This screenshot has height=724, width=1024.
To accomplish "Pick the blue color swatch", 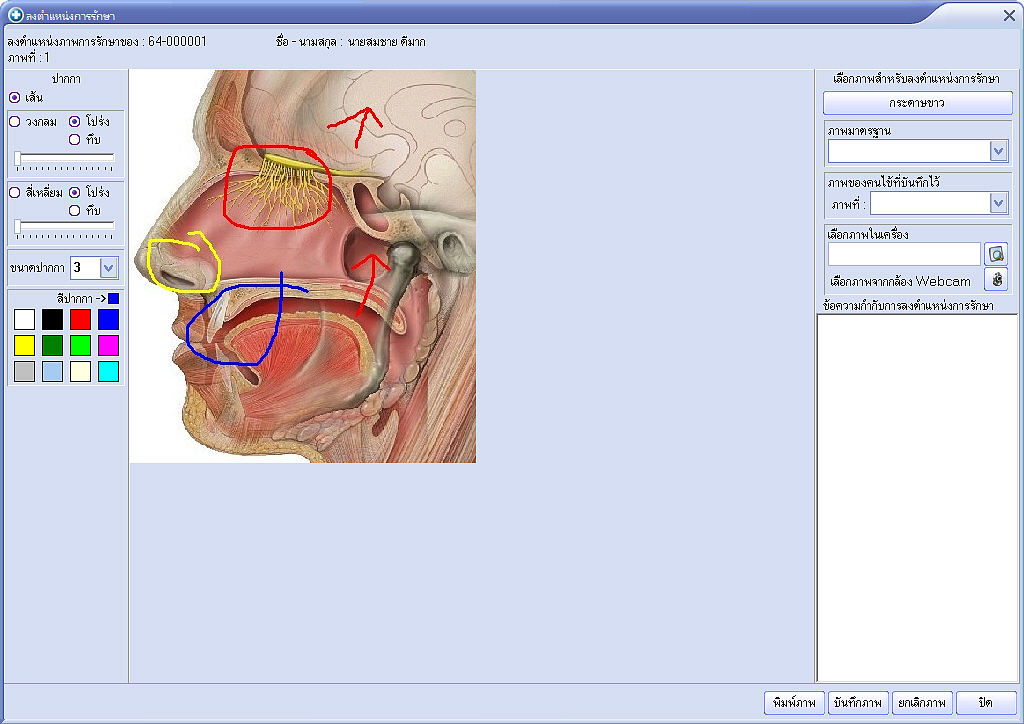I will pyautogui.click(x=108, y=319).
